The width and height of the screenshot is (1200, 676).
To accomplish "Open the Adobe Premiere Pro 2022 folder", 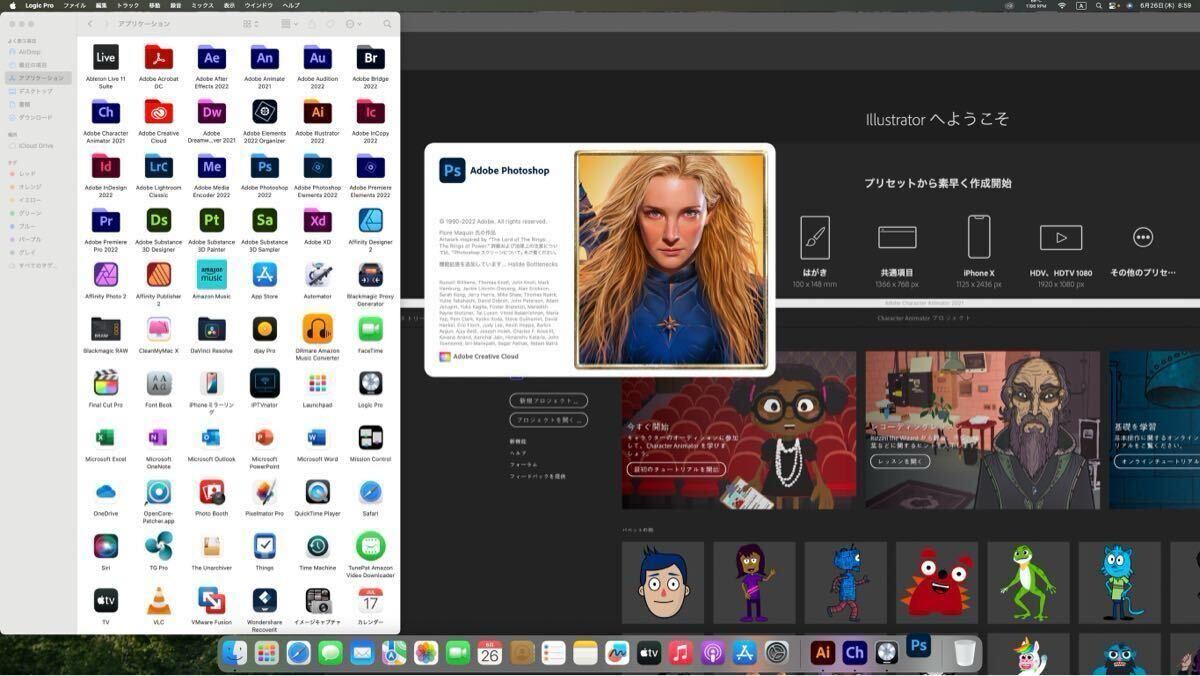I will (x=106, y=220).
